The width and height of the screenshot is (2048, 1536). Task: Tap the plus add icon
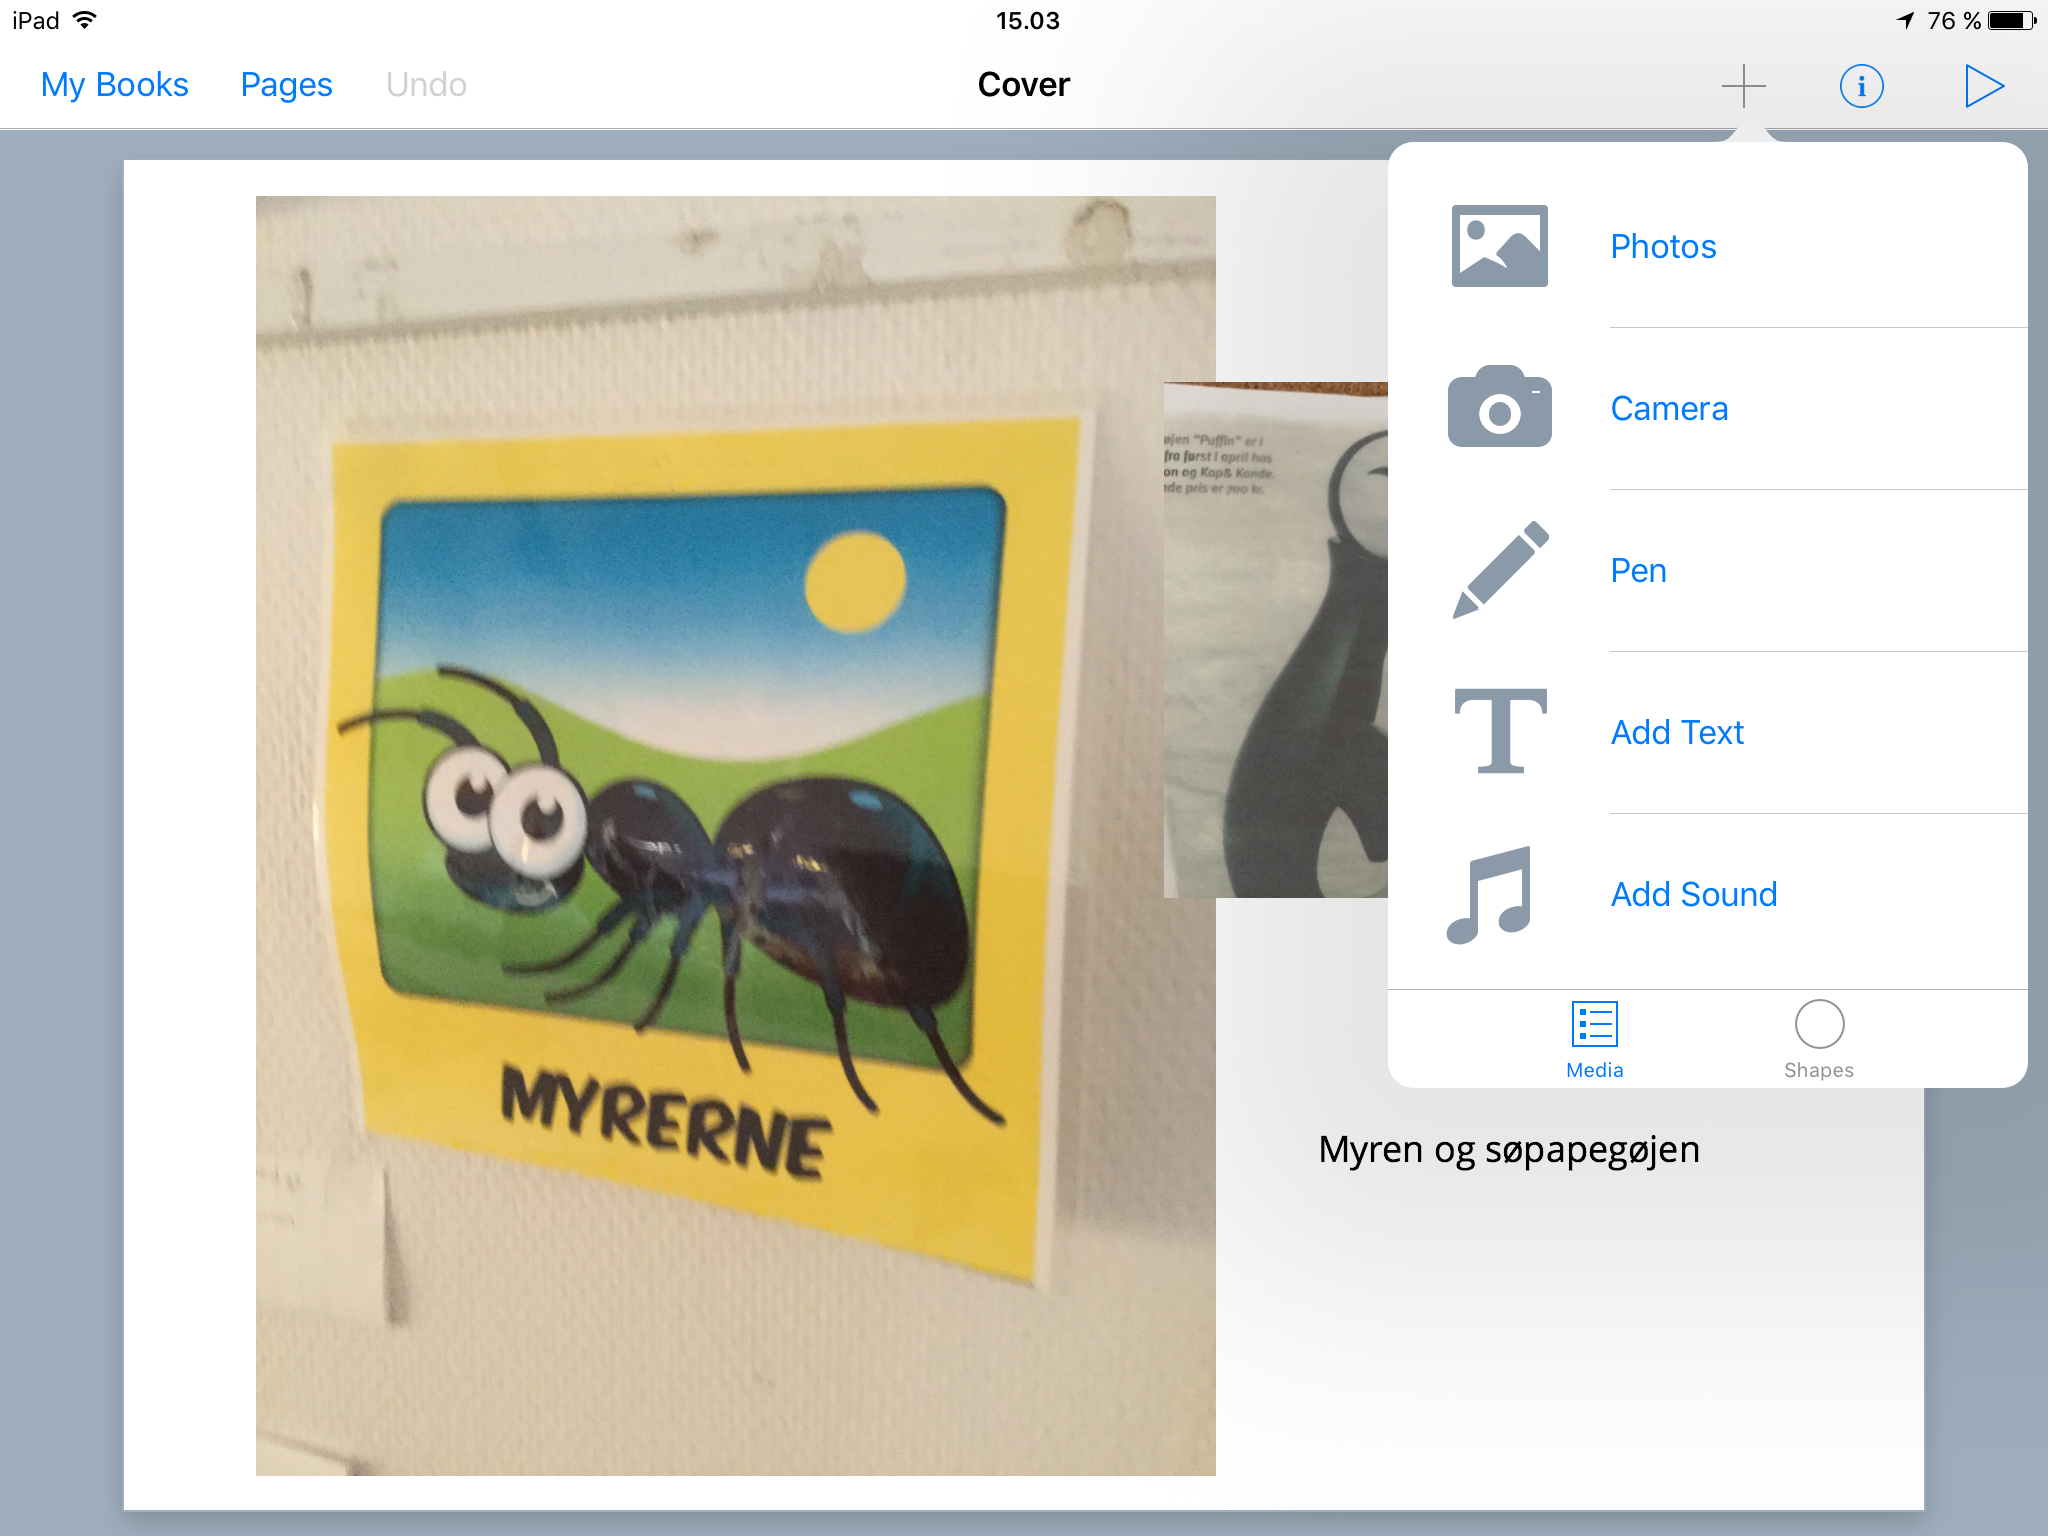pos(1743,86)
